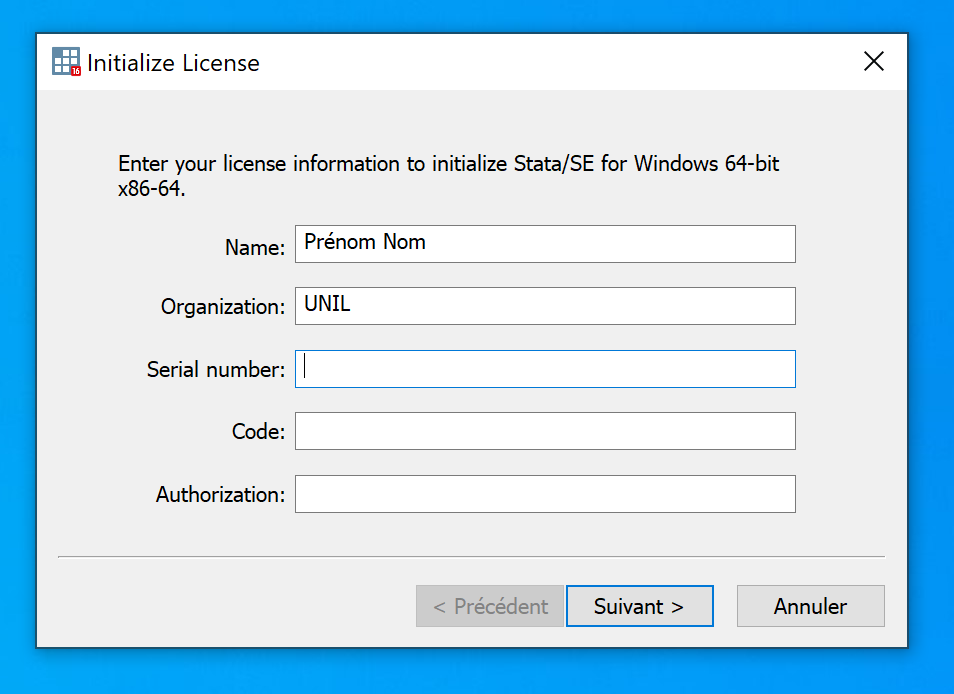Click the horizontal separator line above the buttons
The height and width of the screenshot is (694, 954).
(471, 556)
